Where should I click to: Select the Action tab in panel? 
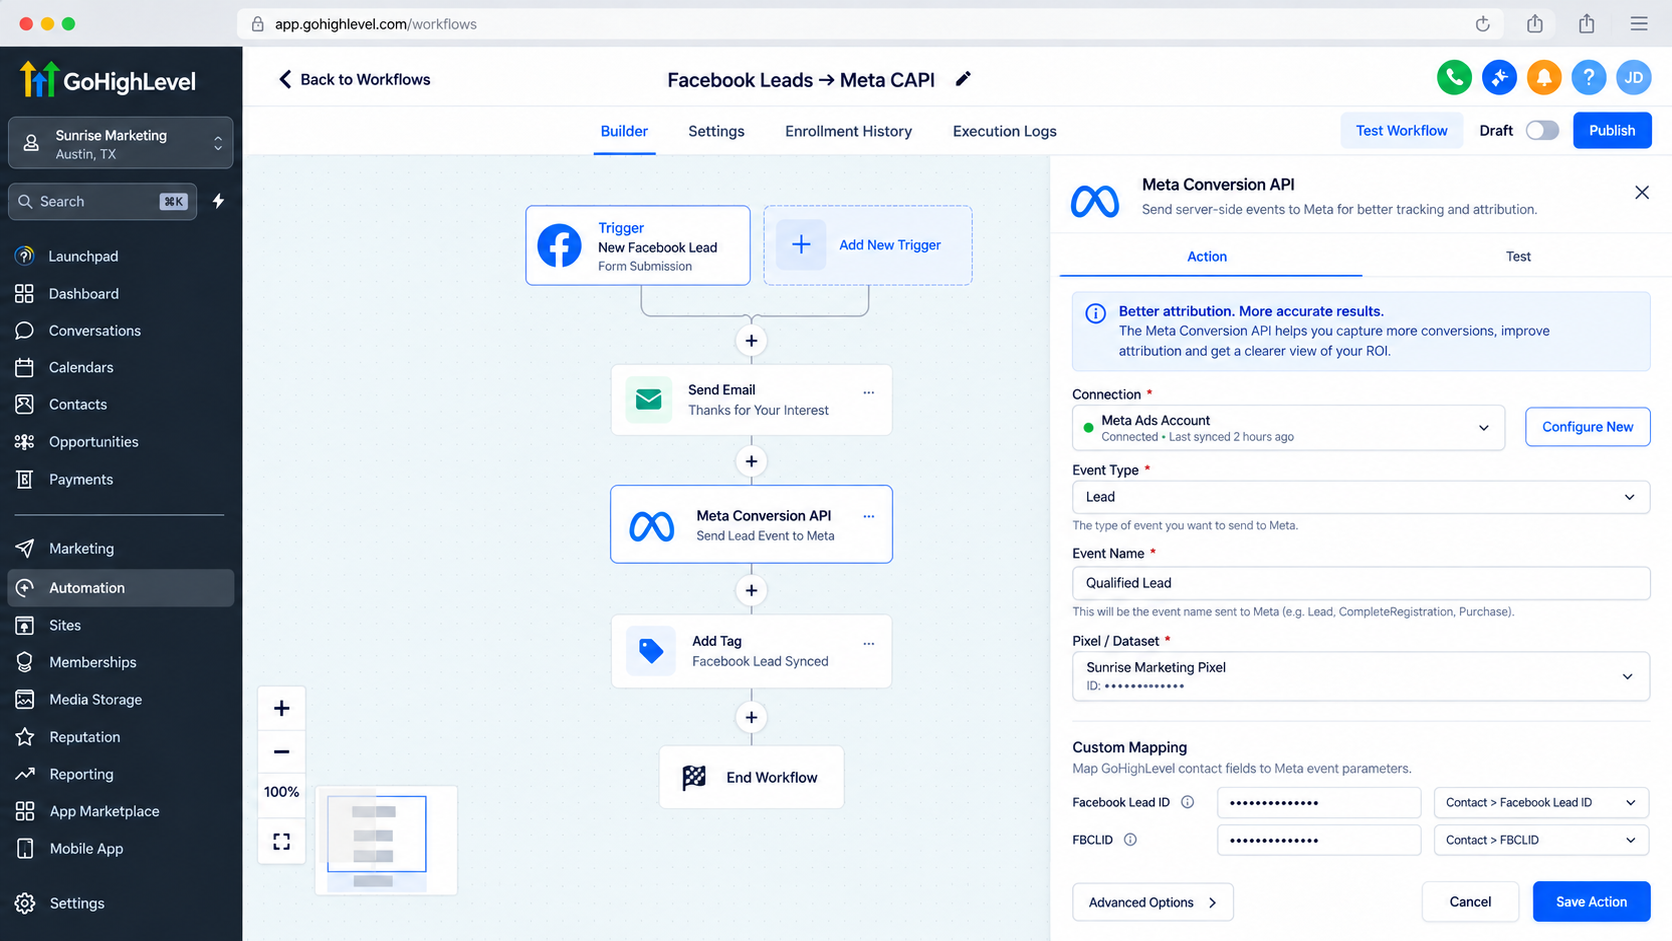tap(1207, 257)
